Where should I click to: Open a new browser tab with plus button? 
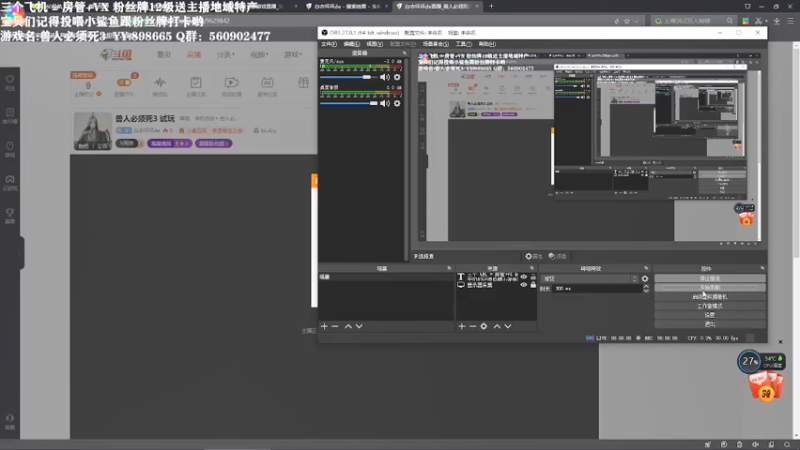point(491,6)
